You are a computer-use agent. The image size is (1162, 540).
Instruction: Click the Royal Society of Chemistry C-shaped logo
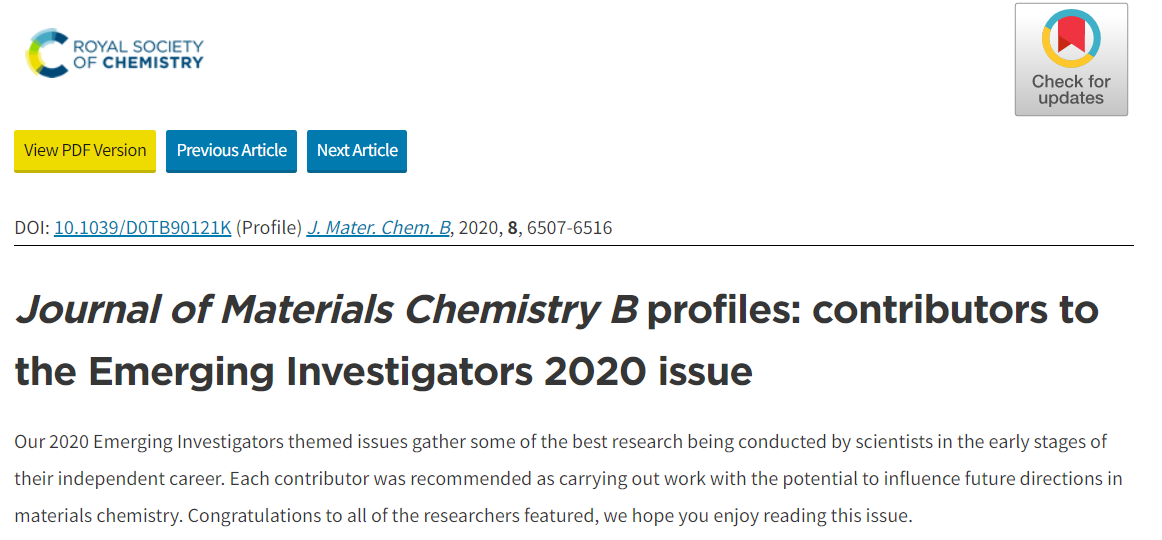[x=47, y=53]
